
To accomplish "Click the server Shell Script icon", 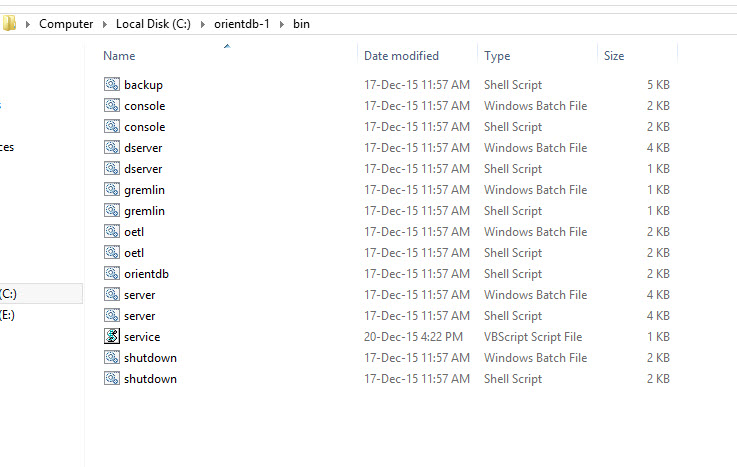I will pyautogui.click(x=112, y=315).
